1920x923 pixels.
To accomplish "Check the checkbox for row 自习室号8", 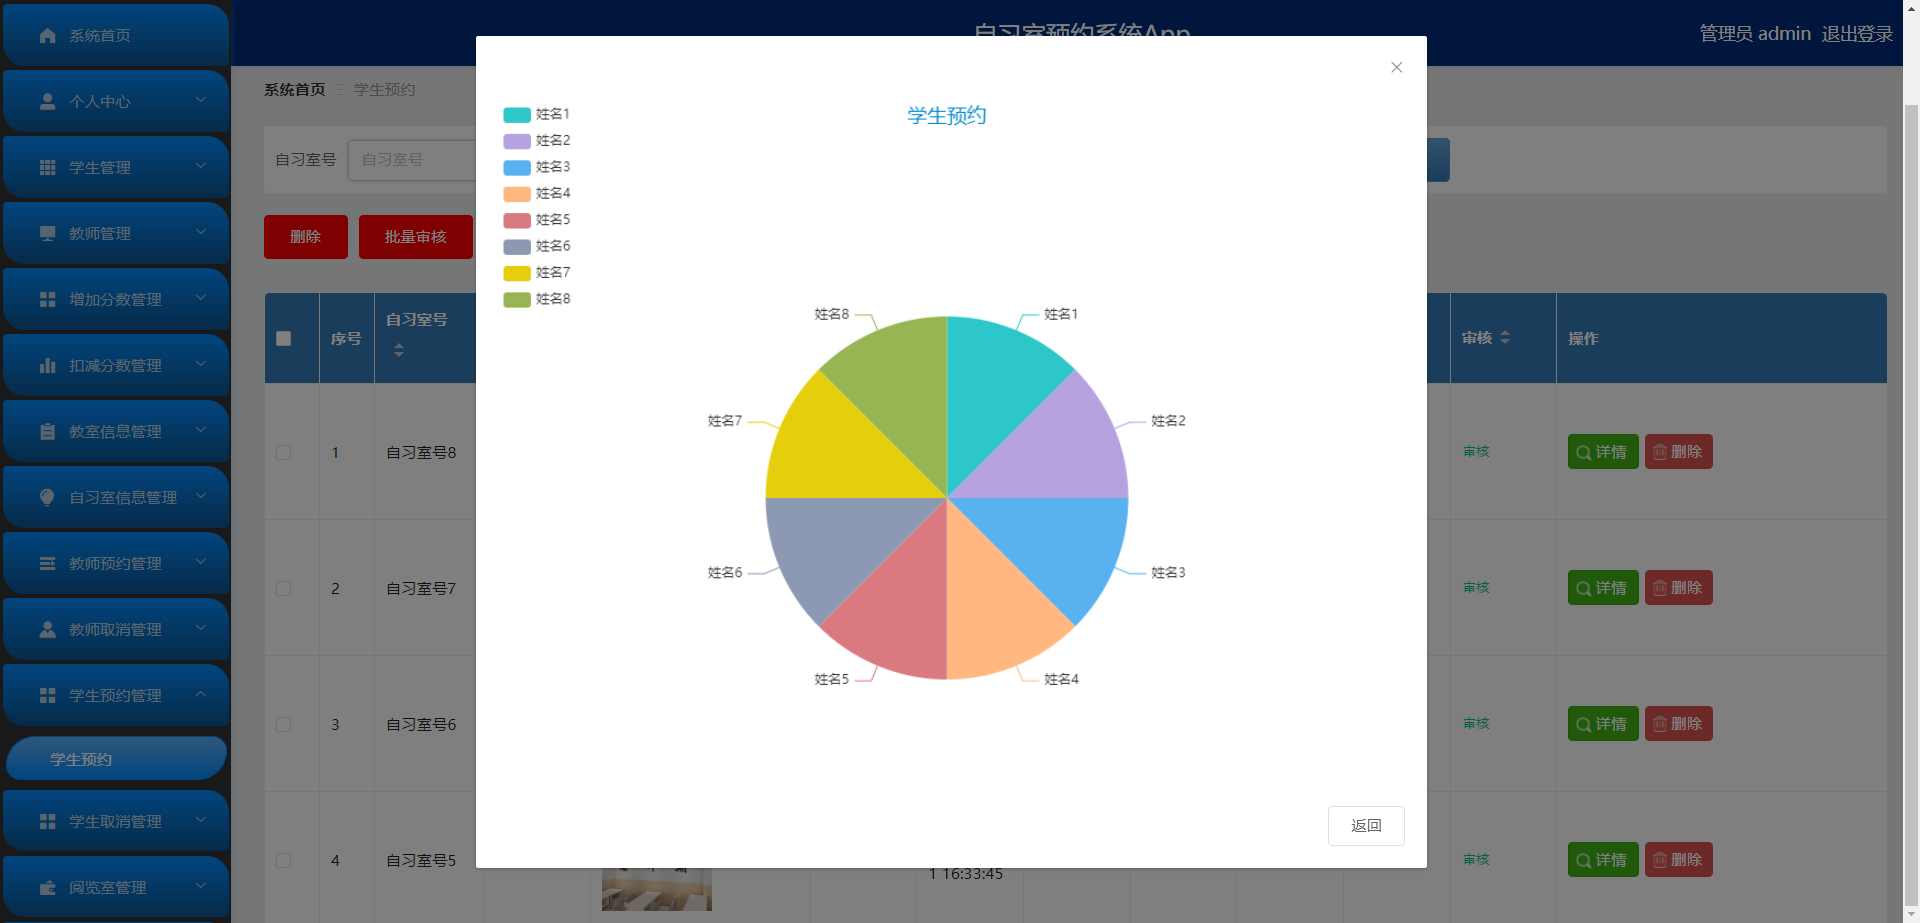I will click(284, 452).
